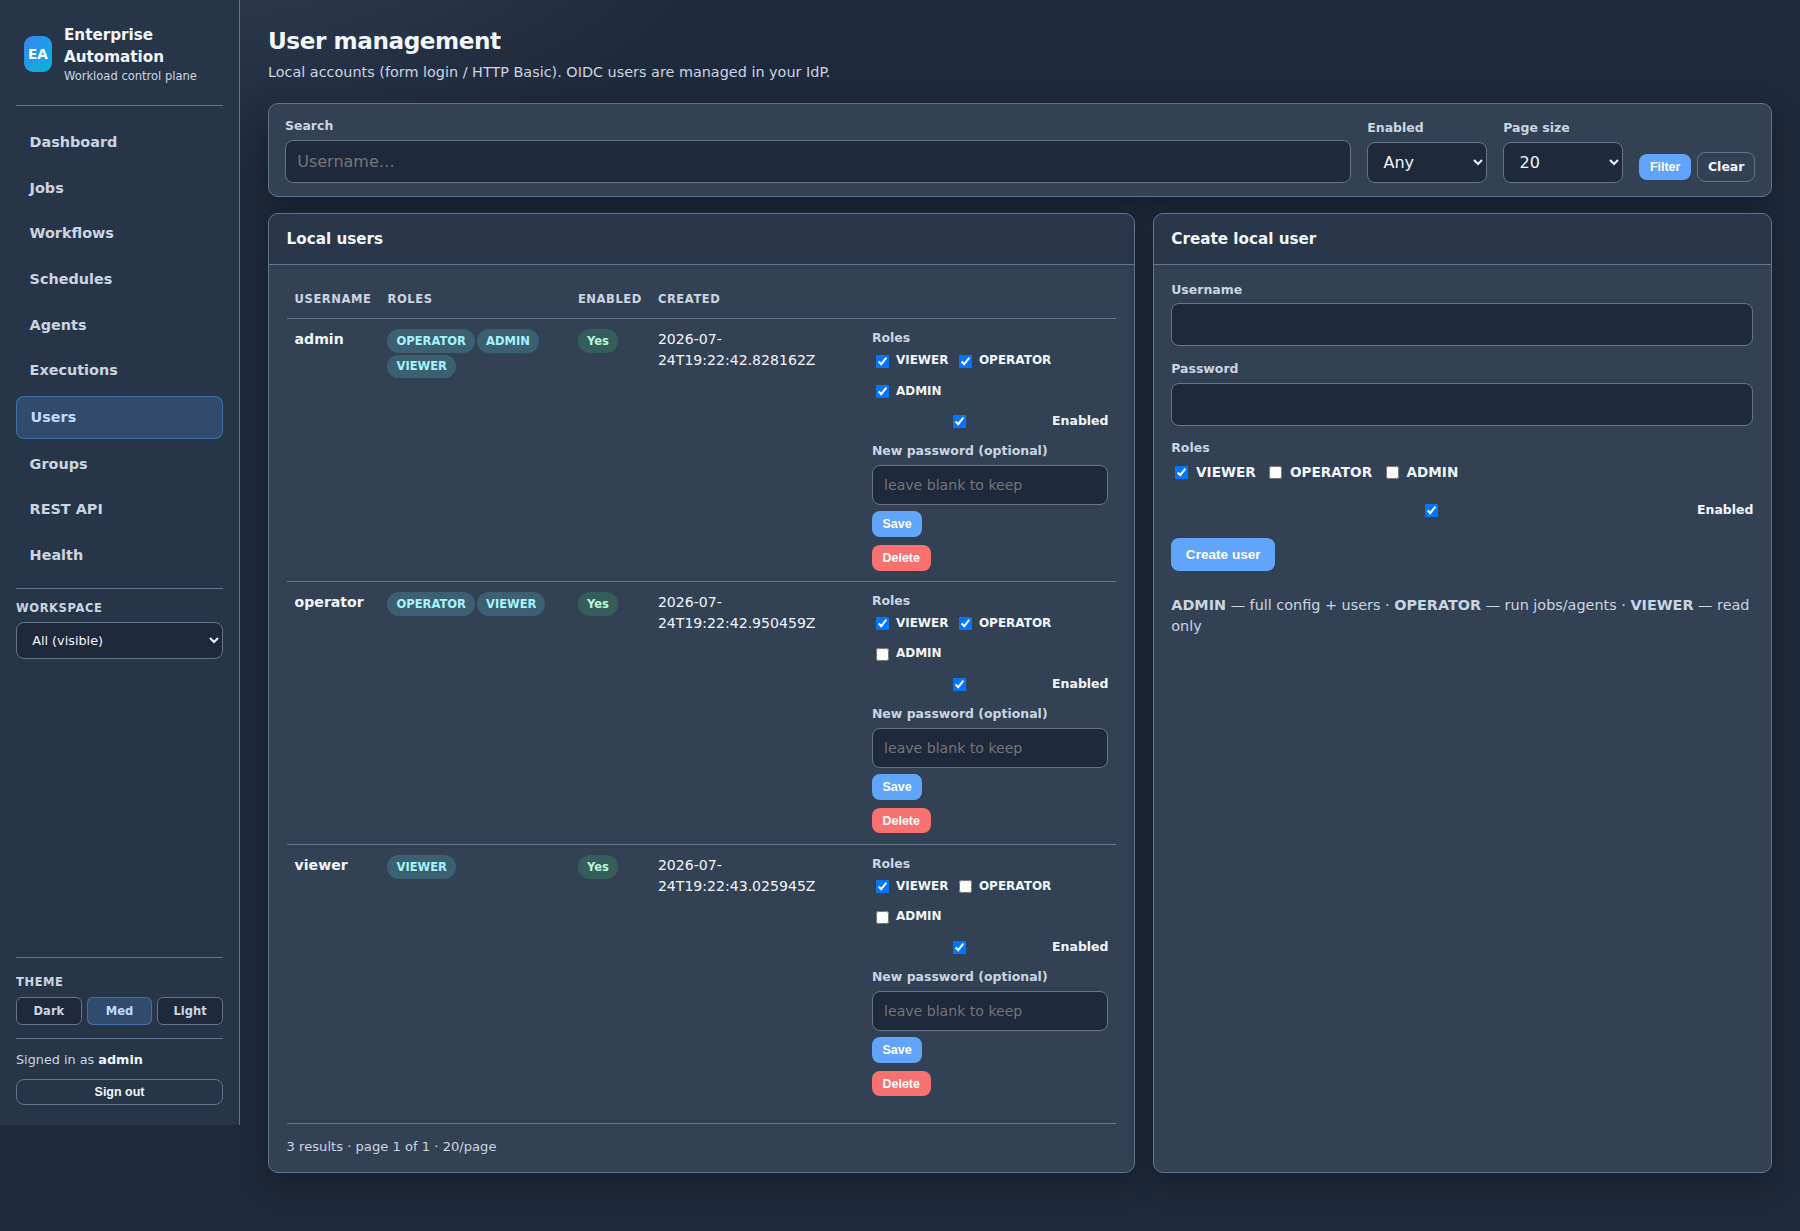Clear the search filters
This screenshot has width=1800, height=1231.
[x=1726, y=167]
